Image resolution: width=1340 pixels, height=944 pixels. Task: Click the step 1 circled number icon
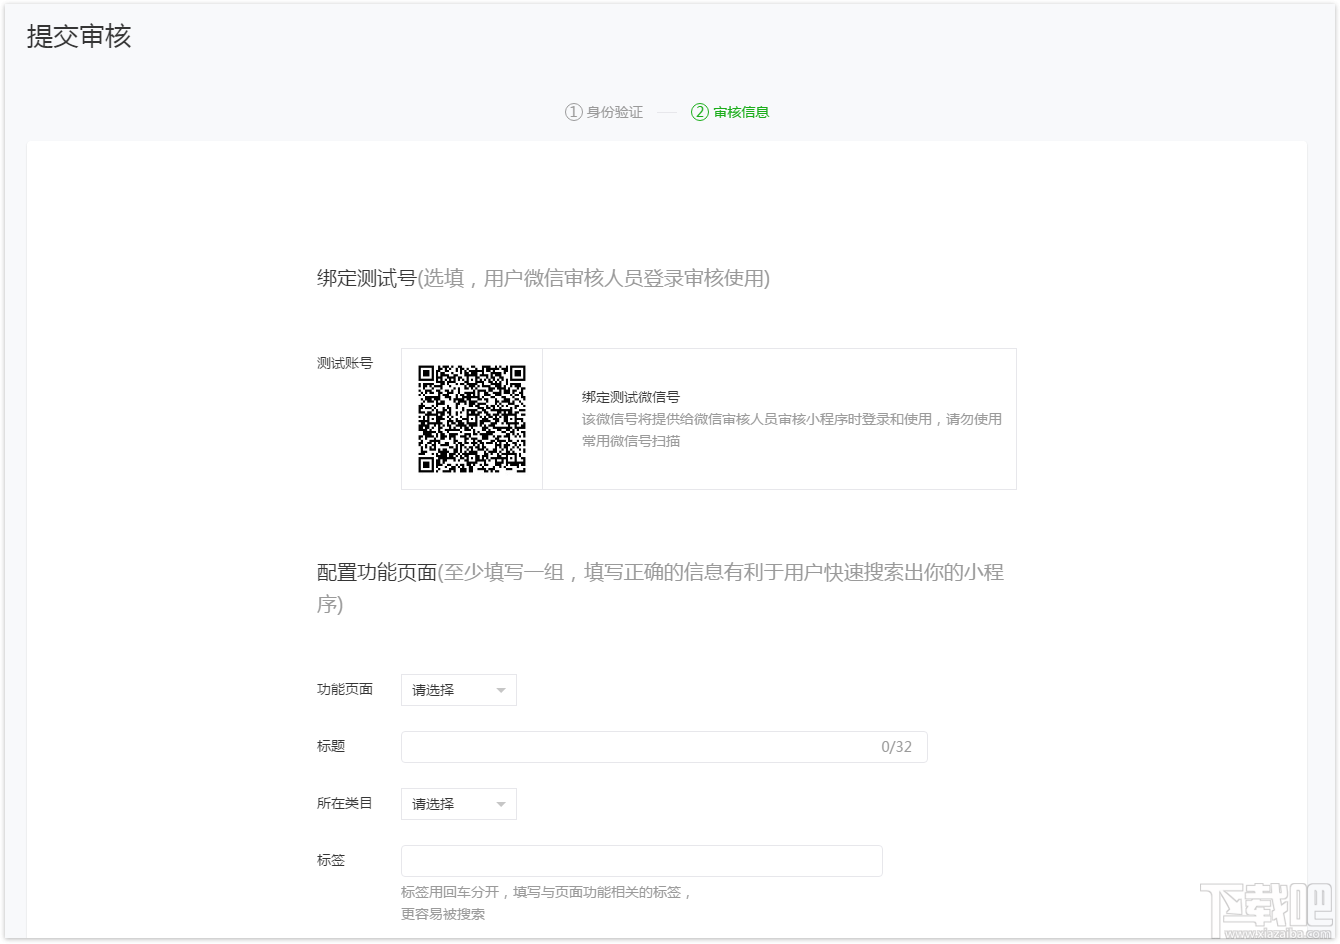coord(571,112)
